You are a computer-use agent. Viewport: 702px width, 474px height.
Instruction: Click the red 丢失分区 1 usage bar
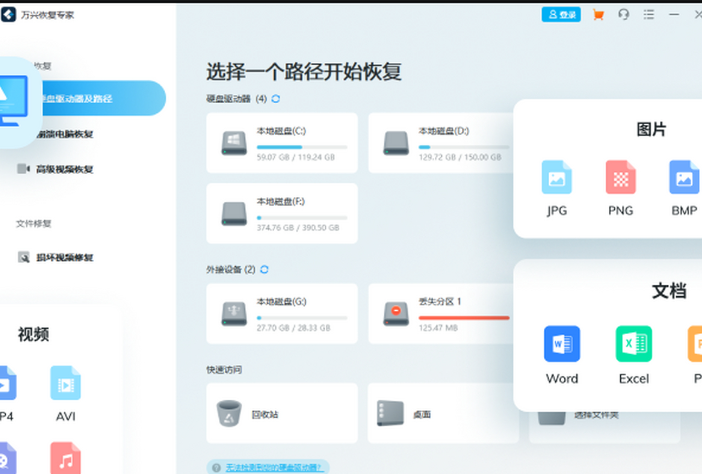pos(464,318)
